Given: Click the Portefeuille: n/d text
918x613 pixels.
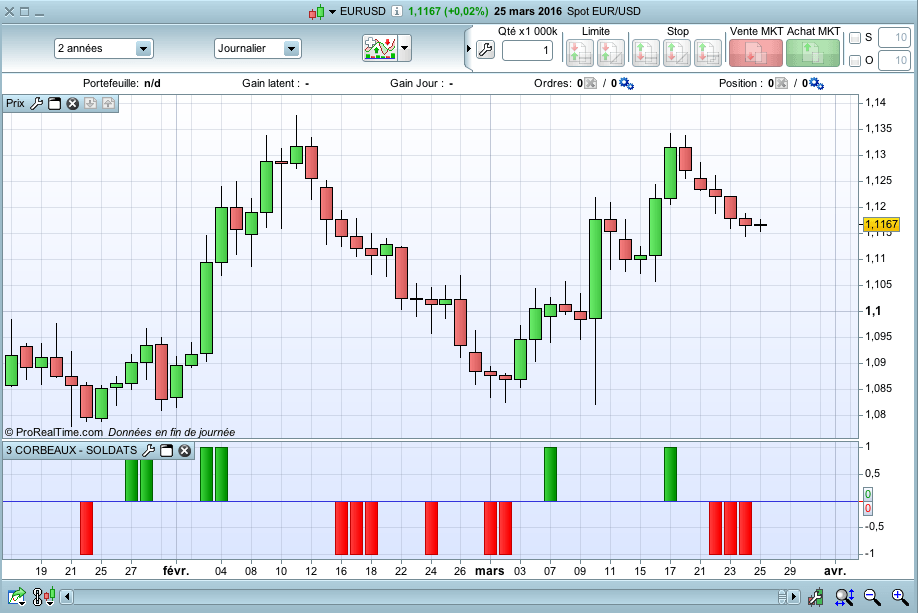Looking at the screenshot, I should click(x=122, y=83).
